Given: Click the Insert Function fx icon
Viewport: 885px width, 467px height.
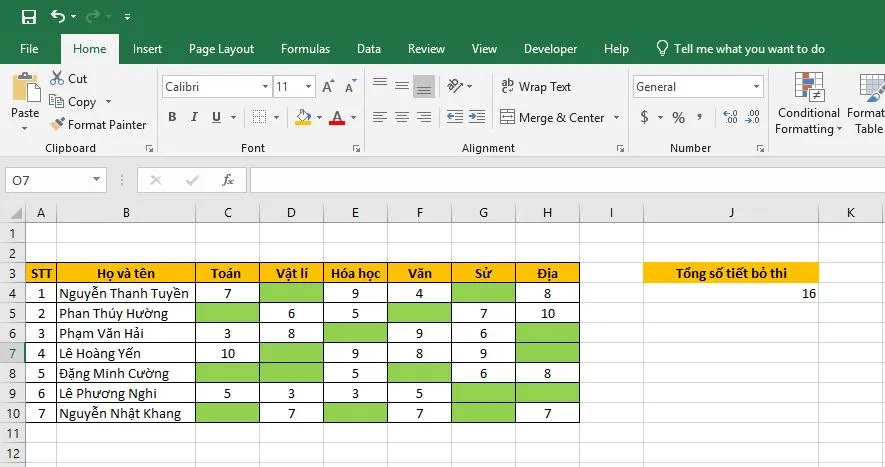Looking at the screenshot, I should click(228, 180).
